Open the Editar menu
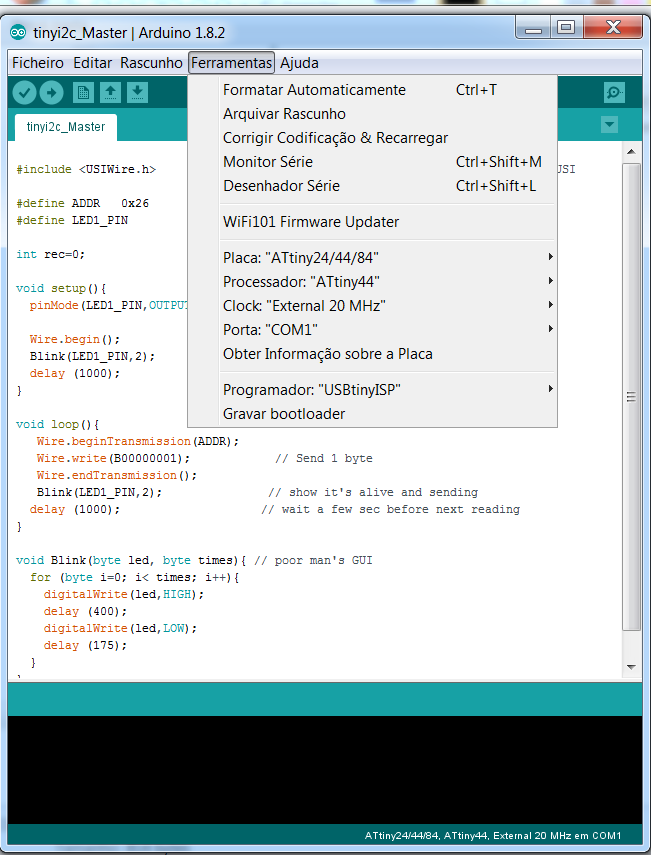The height and width of the screenshot is (855, 651). click(x=93, y=63)
